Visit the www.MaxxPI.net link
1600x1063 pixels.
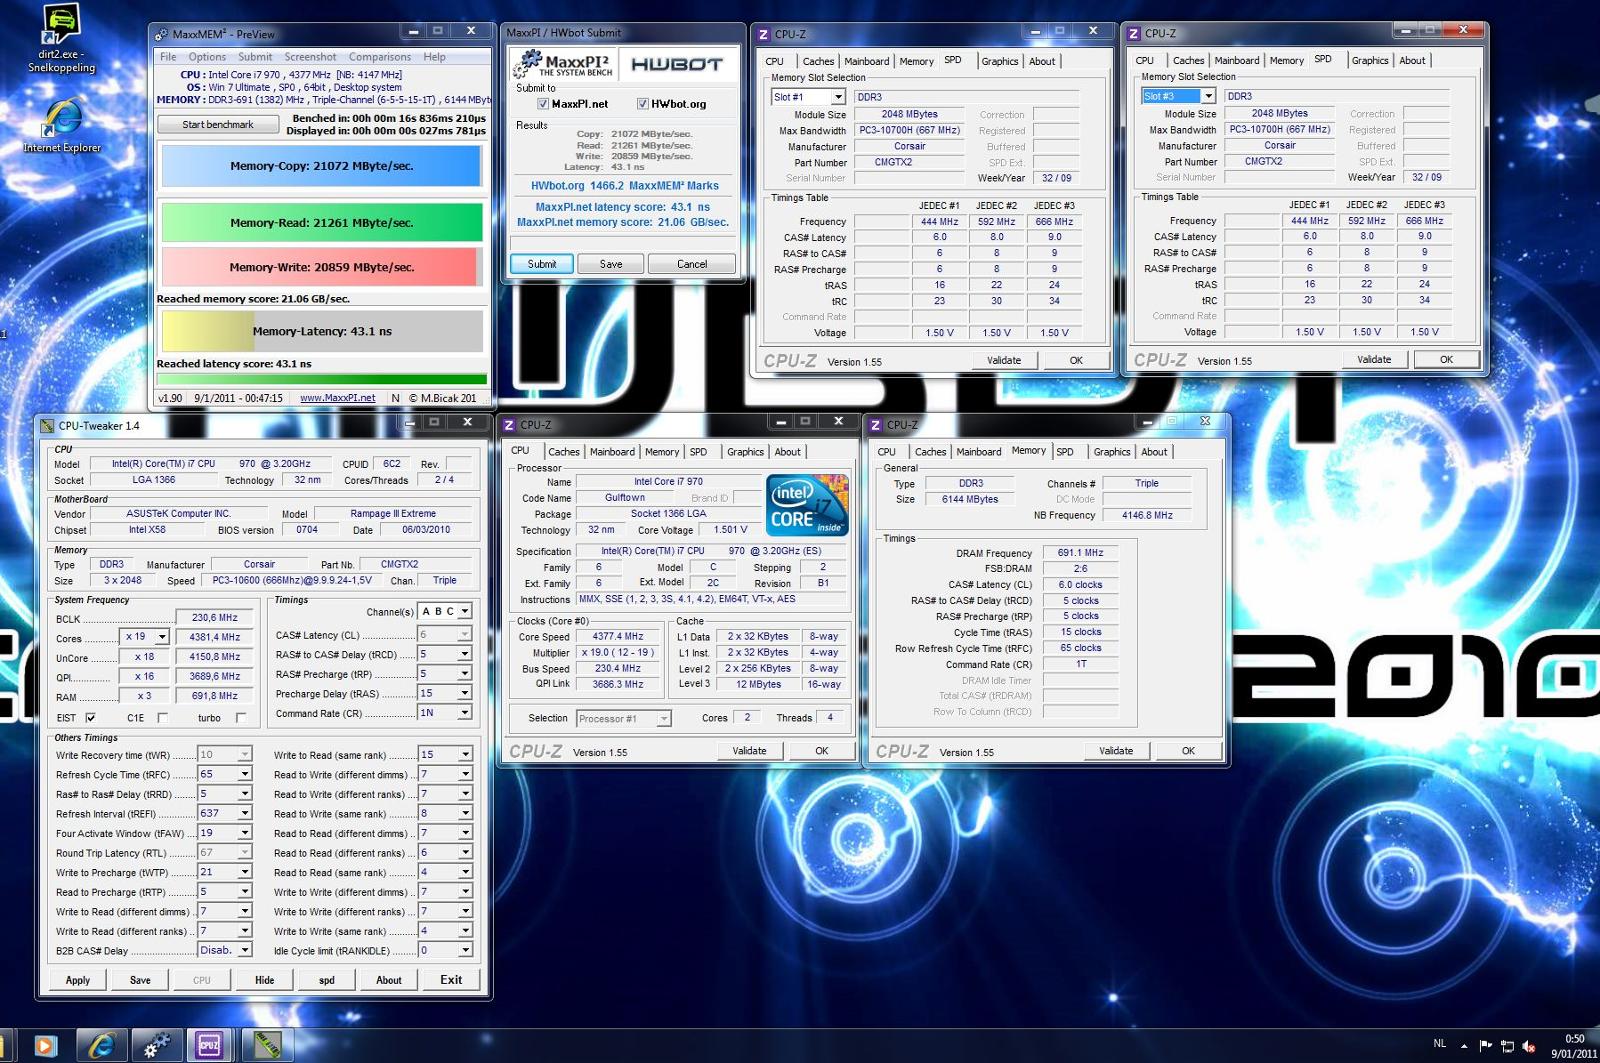tap(338, 398)
